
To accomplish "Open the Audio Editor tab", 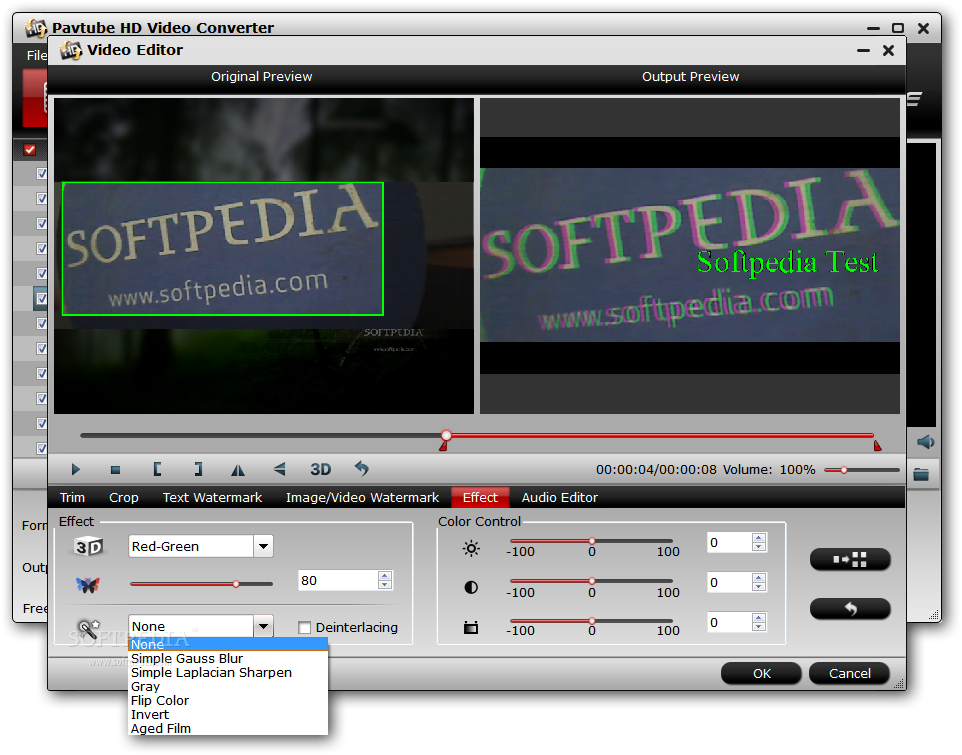I will pos(560,497).
